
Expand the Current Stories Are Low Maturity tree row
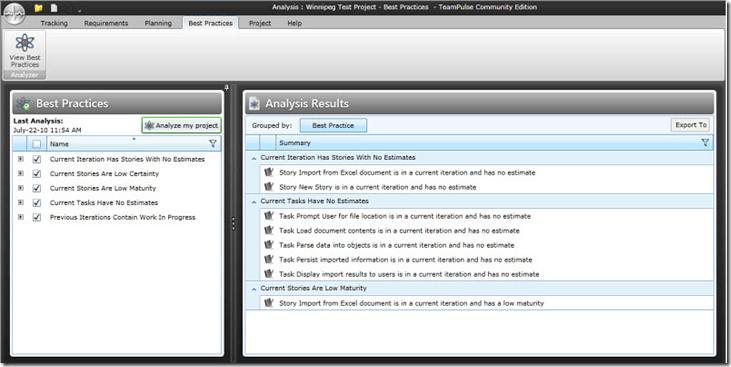[21, 188]
